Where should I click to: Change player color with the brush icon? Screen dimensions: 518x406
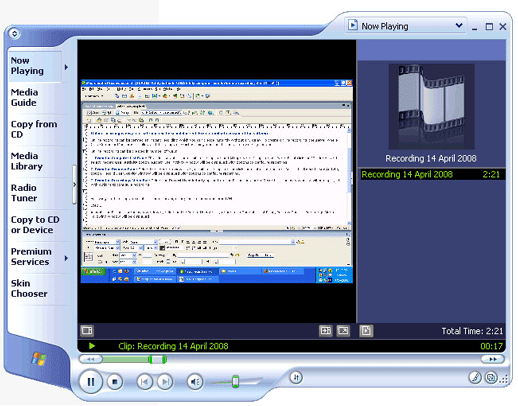(x=475, y=378)
